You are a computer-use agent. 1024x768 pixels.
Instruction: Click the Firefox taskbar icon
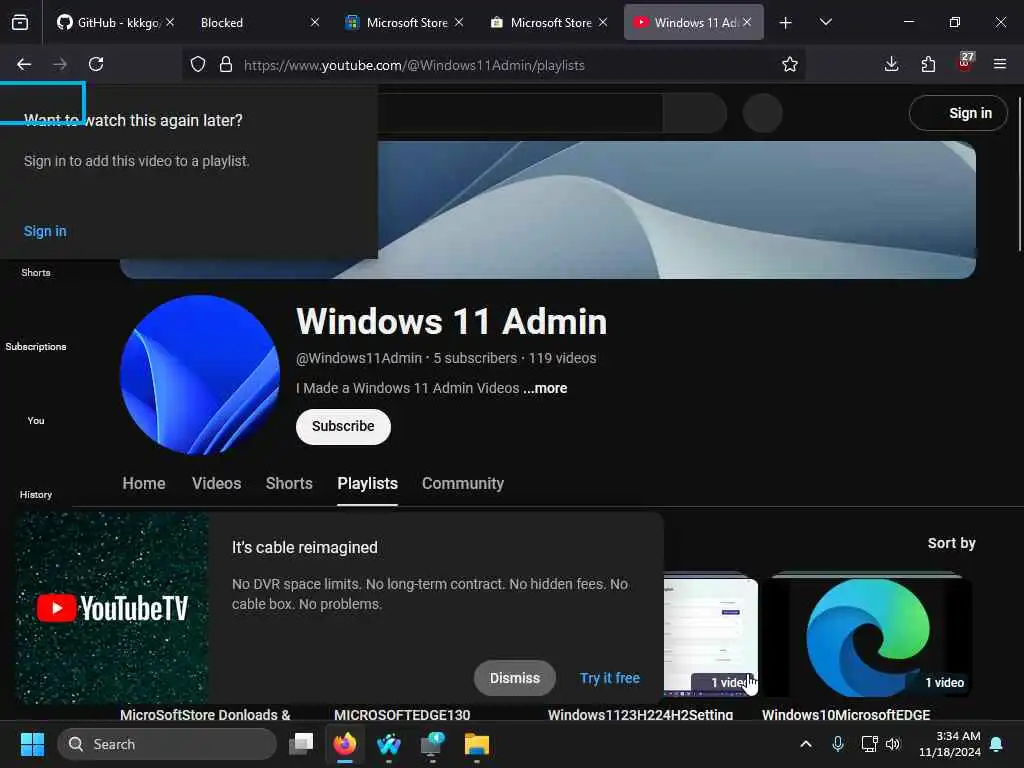pyautogui.click(x=345, y=744)
